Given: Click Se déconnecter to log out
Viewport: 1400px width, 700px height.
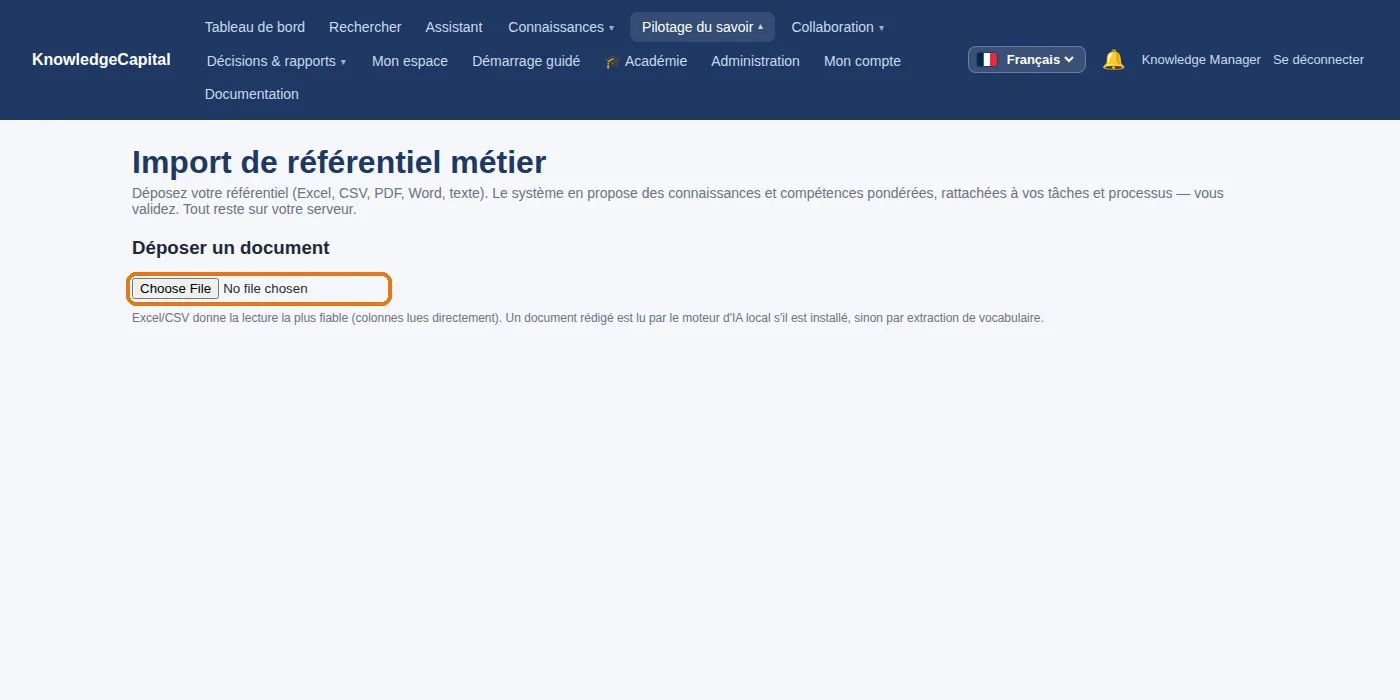Looking at the screenshot, I should 1318,60.
